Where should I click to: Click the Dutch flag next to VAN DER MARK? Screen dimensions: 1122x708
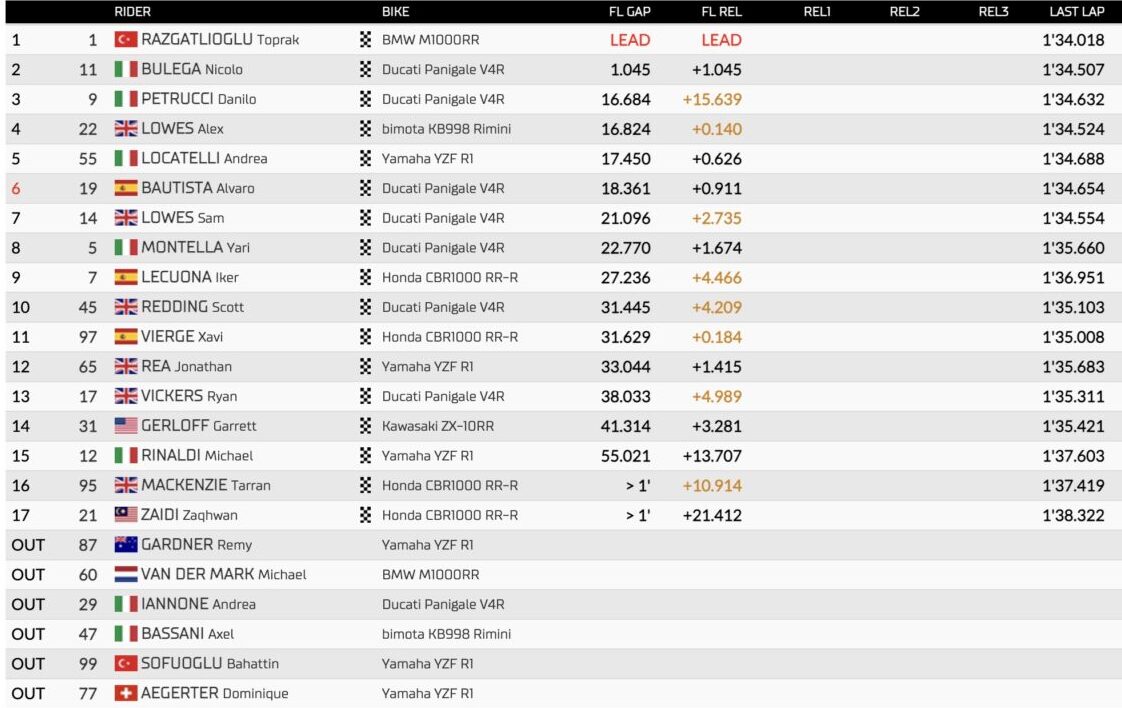125,574
